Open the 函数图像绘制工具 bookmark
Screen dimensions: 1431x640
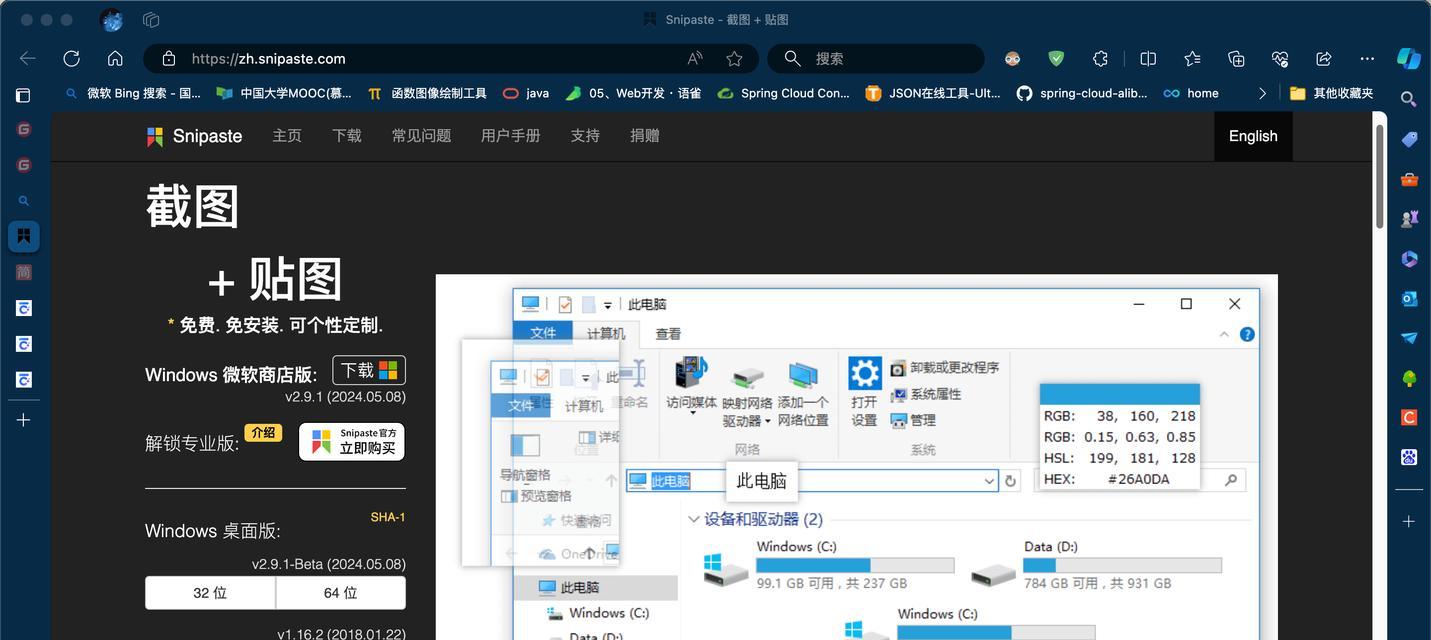[427, 93]
